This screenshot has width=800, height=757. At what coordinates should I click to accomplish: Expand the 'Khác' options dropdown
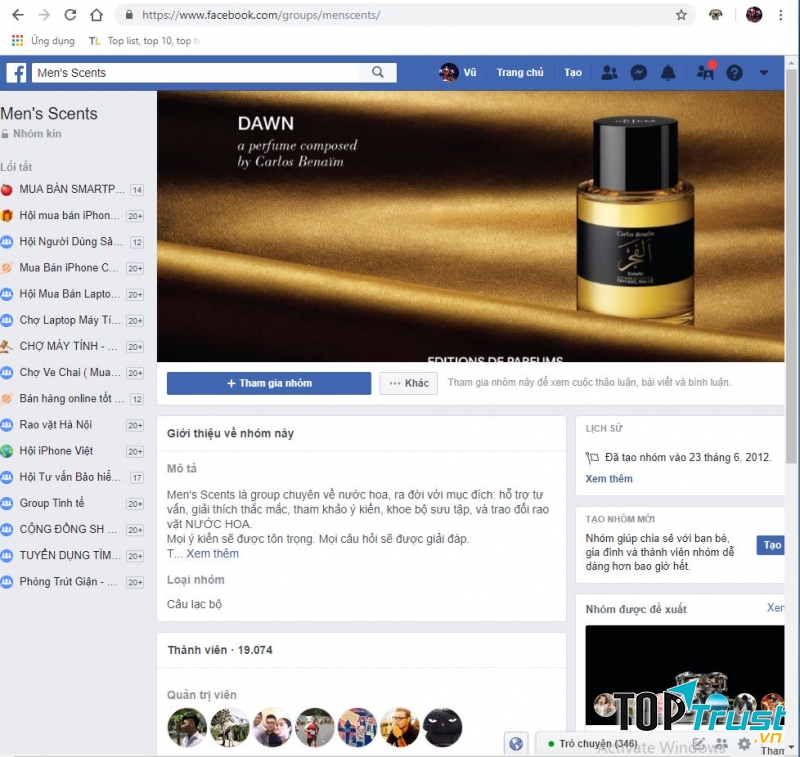(x=408, y=383)
